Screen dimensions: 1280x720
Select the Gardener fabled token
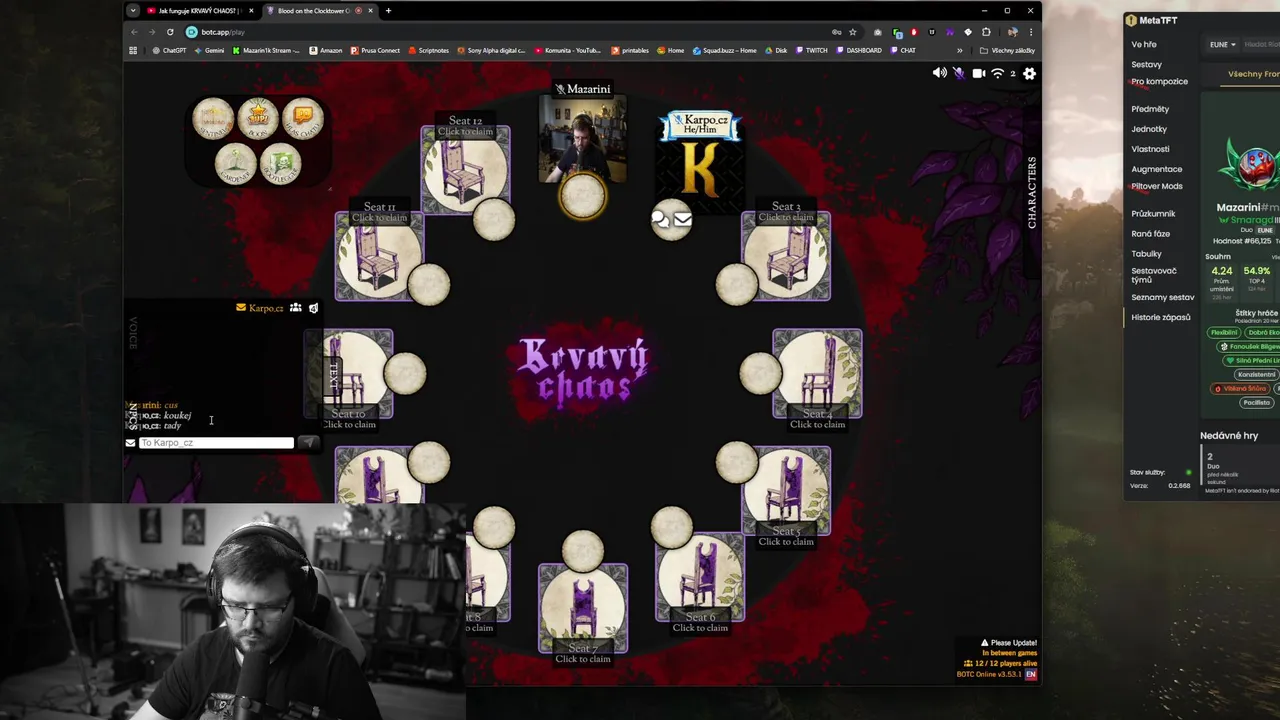click(236, 164)
